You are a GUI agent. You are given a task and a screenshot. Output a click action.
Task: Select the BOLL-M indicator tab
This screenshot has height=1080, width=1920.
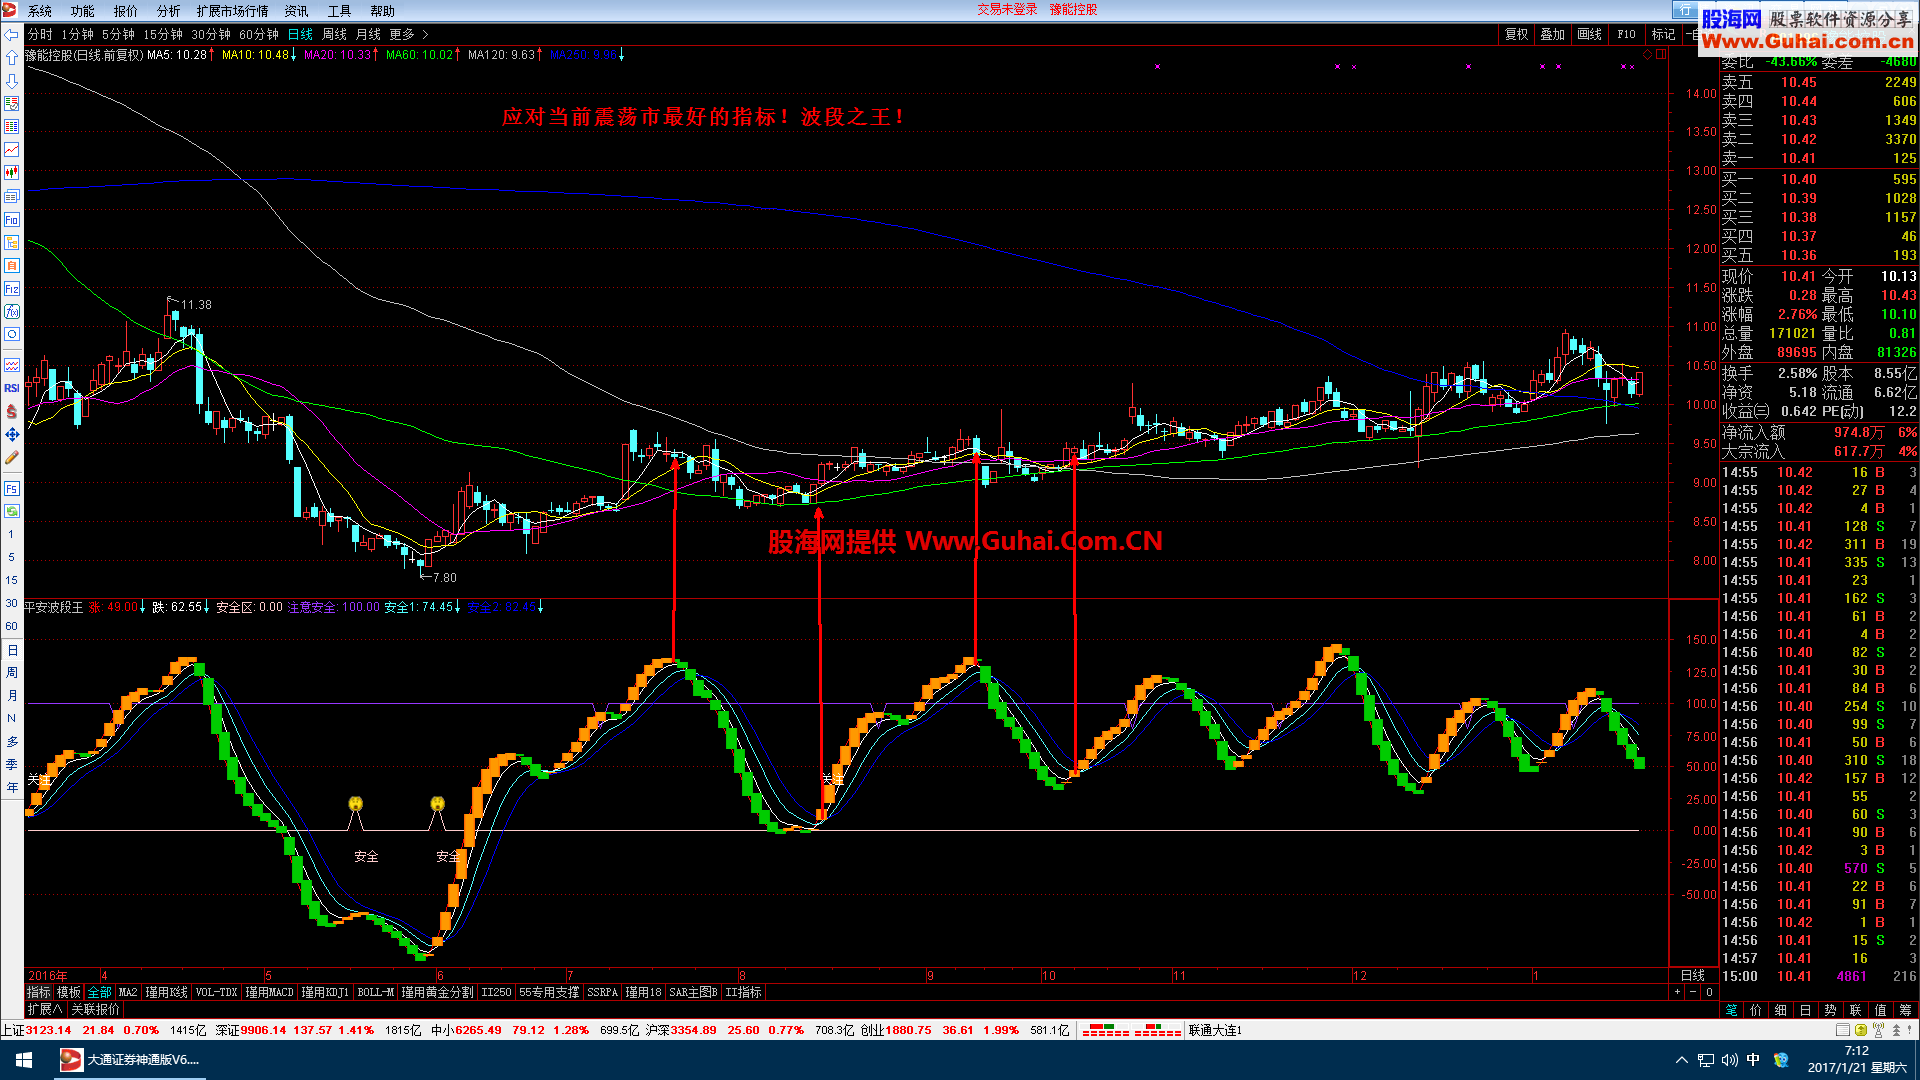(x=376, y=992)
